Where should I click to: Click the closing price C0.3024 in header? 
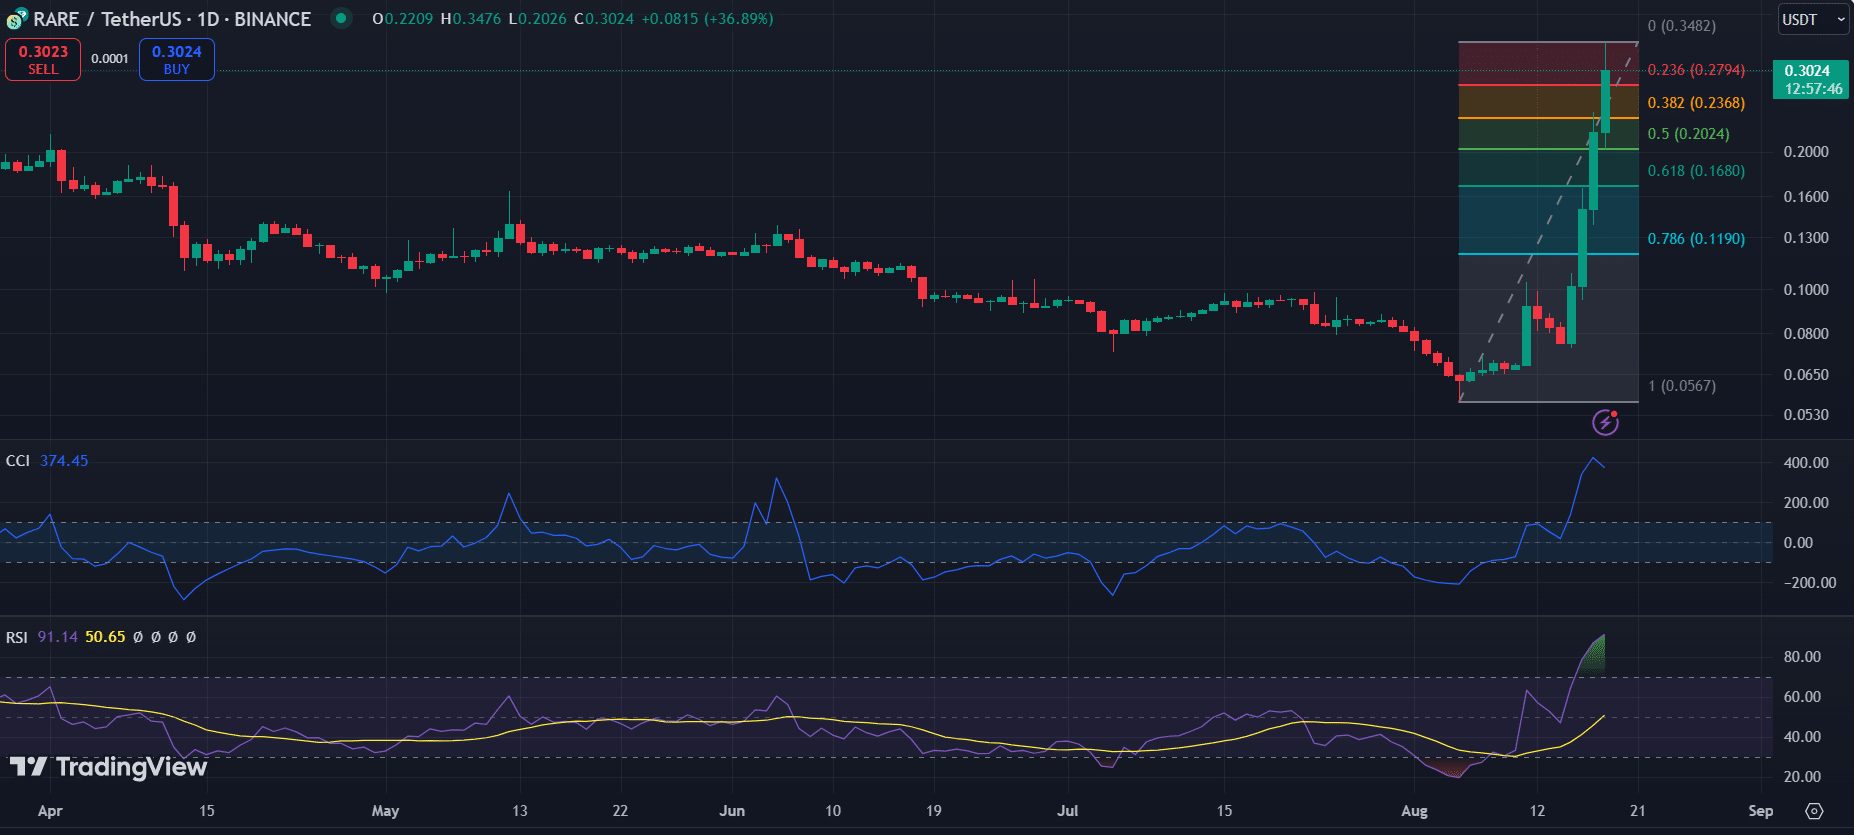point(604,19)
